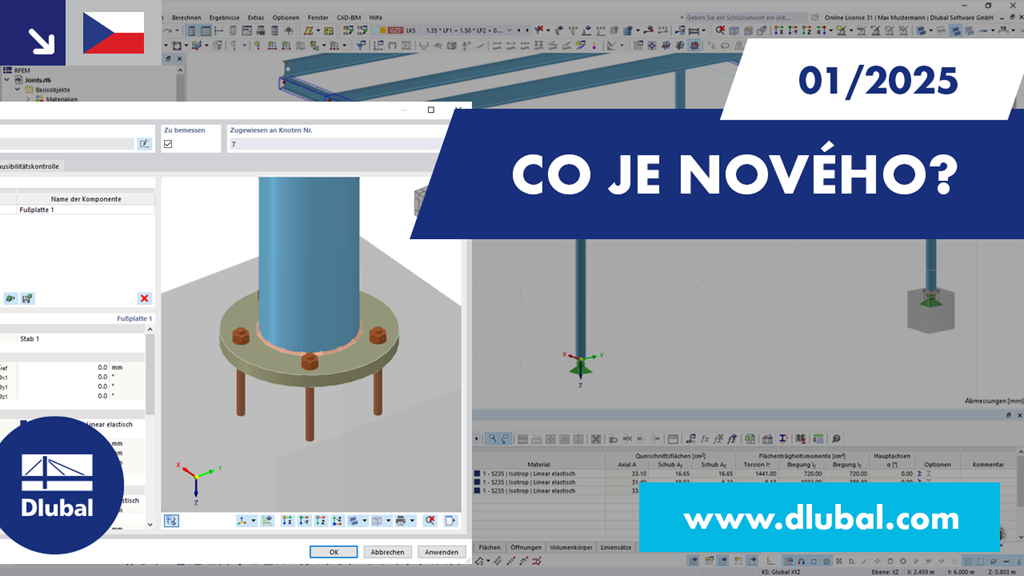Click the up arrow of dialog left panel scrollbar
Screen dimensions: 1024x576
coord(150,330)
